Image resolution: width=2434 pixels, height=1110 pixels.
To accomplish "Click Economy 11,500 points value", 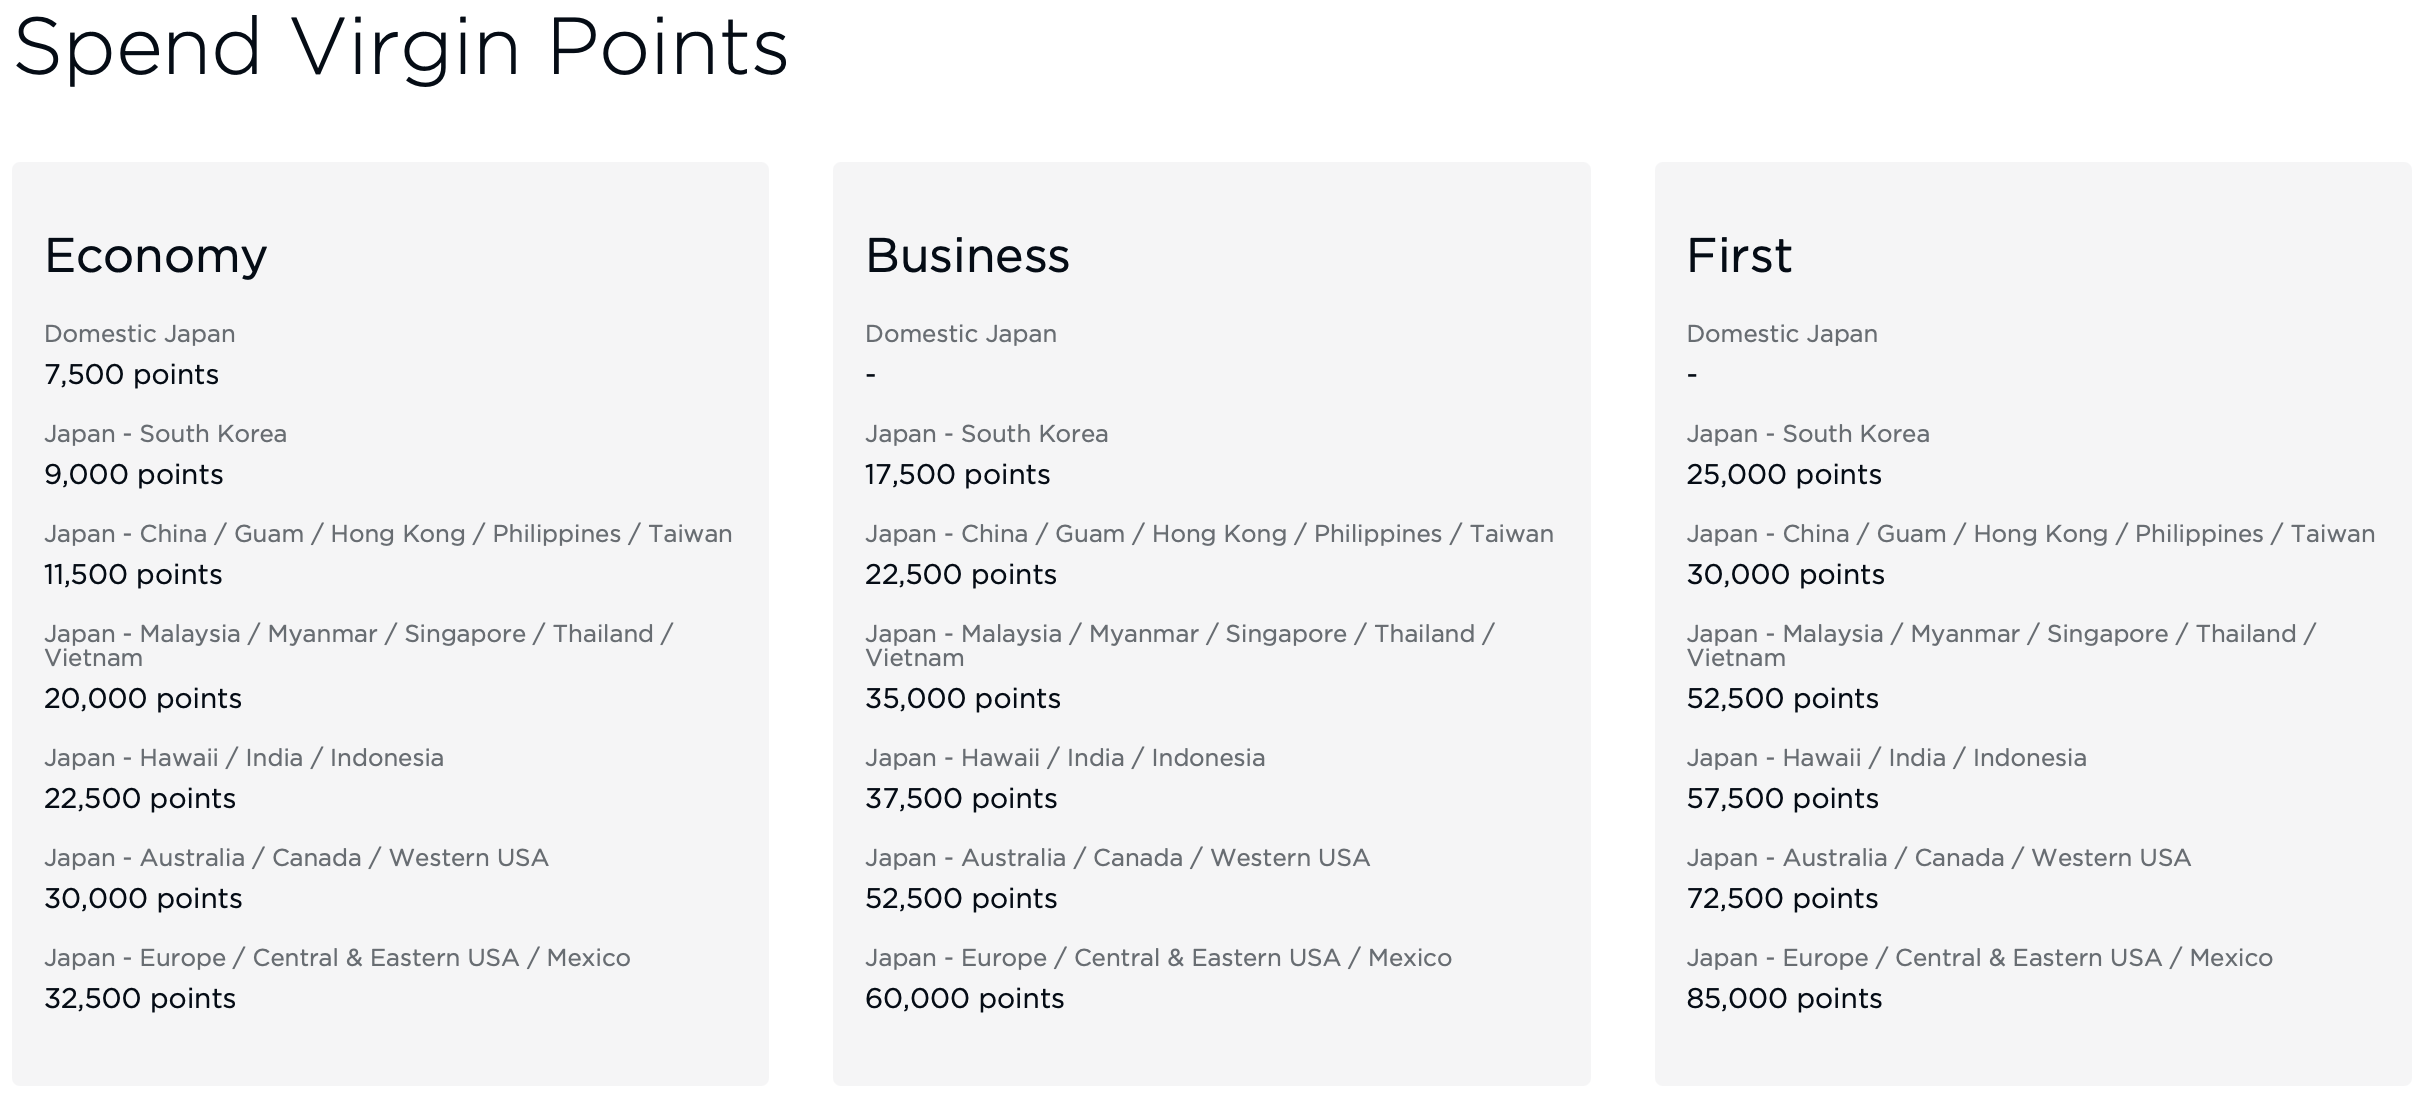I will pyautogui.click(x=133, y=575).
